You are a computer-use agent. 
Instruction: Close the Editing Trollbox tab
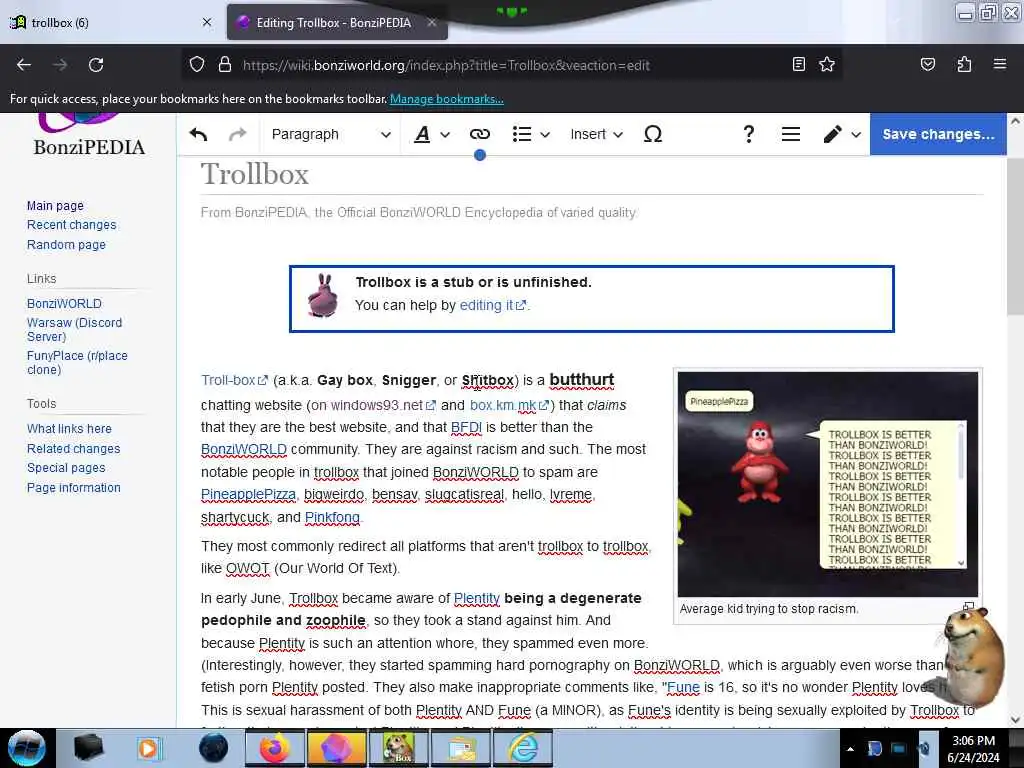pos(432,22)
